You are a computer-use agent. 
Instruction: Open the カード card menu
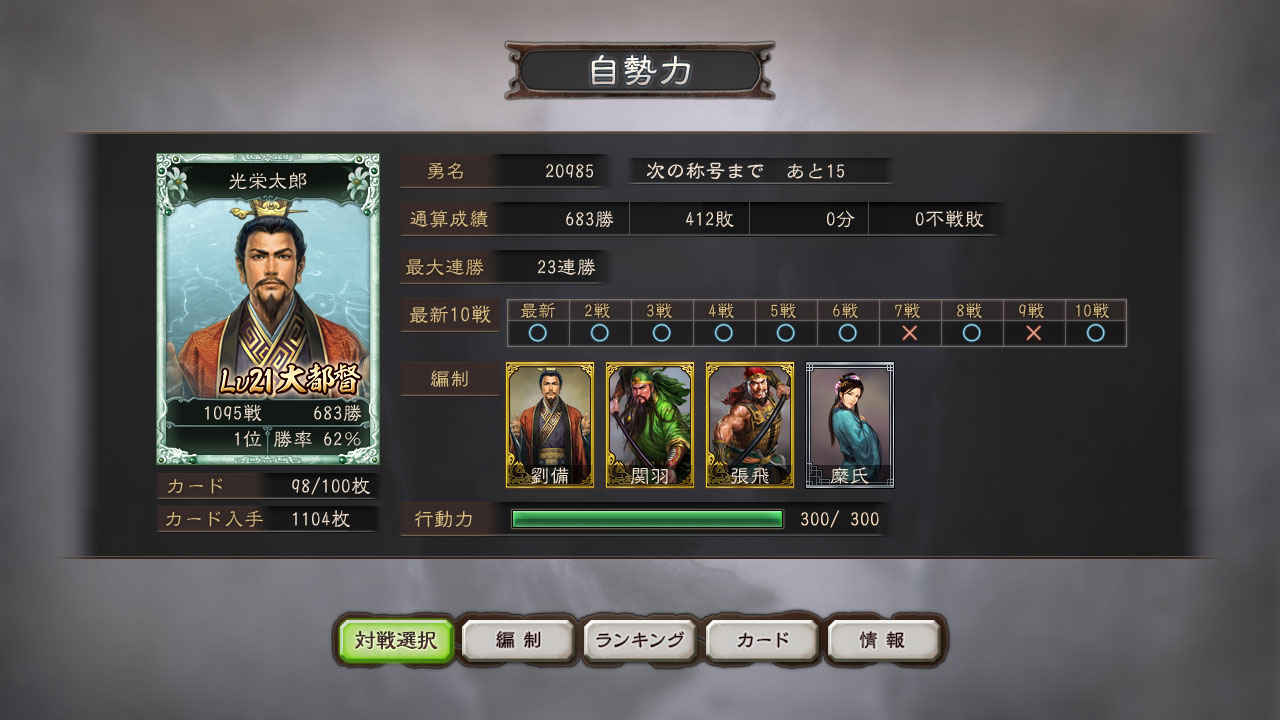(x=762, y=641)
